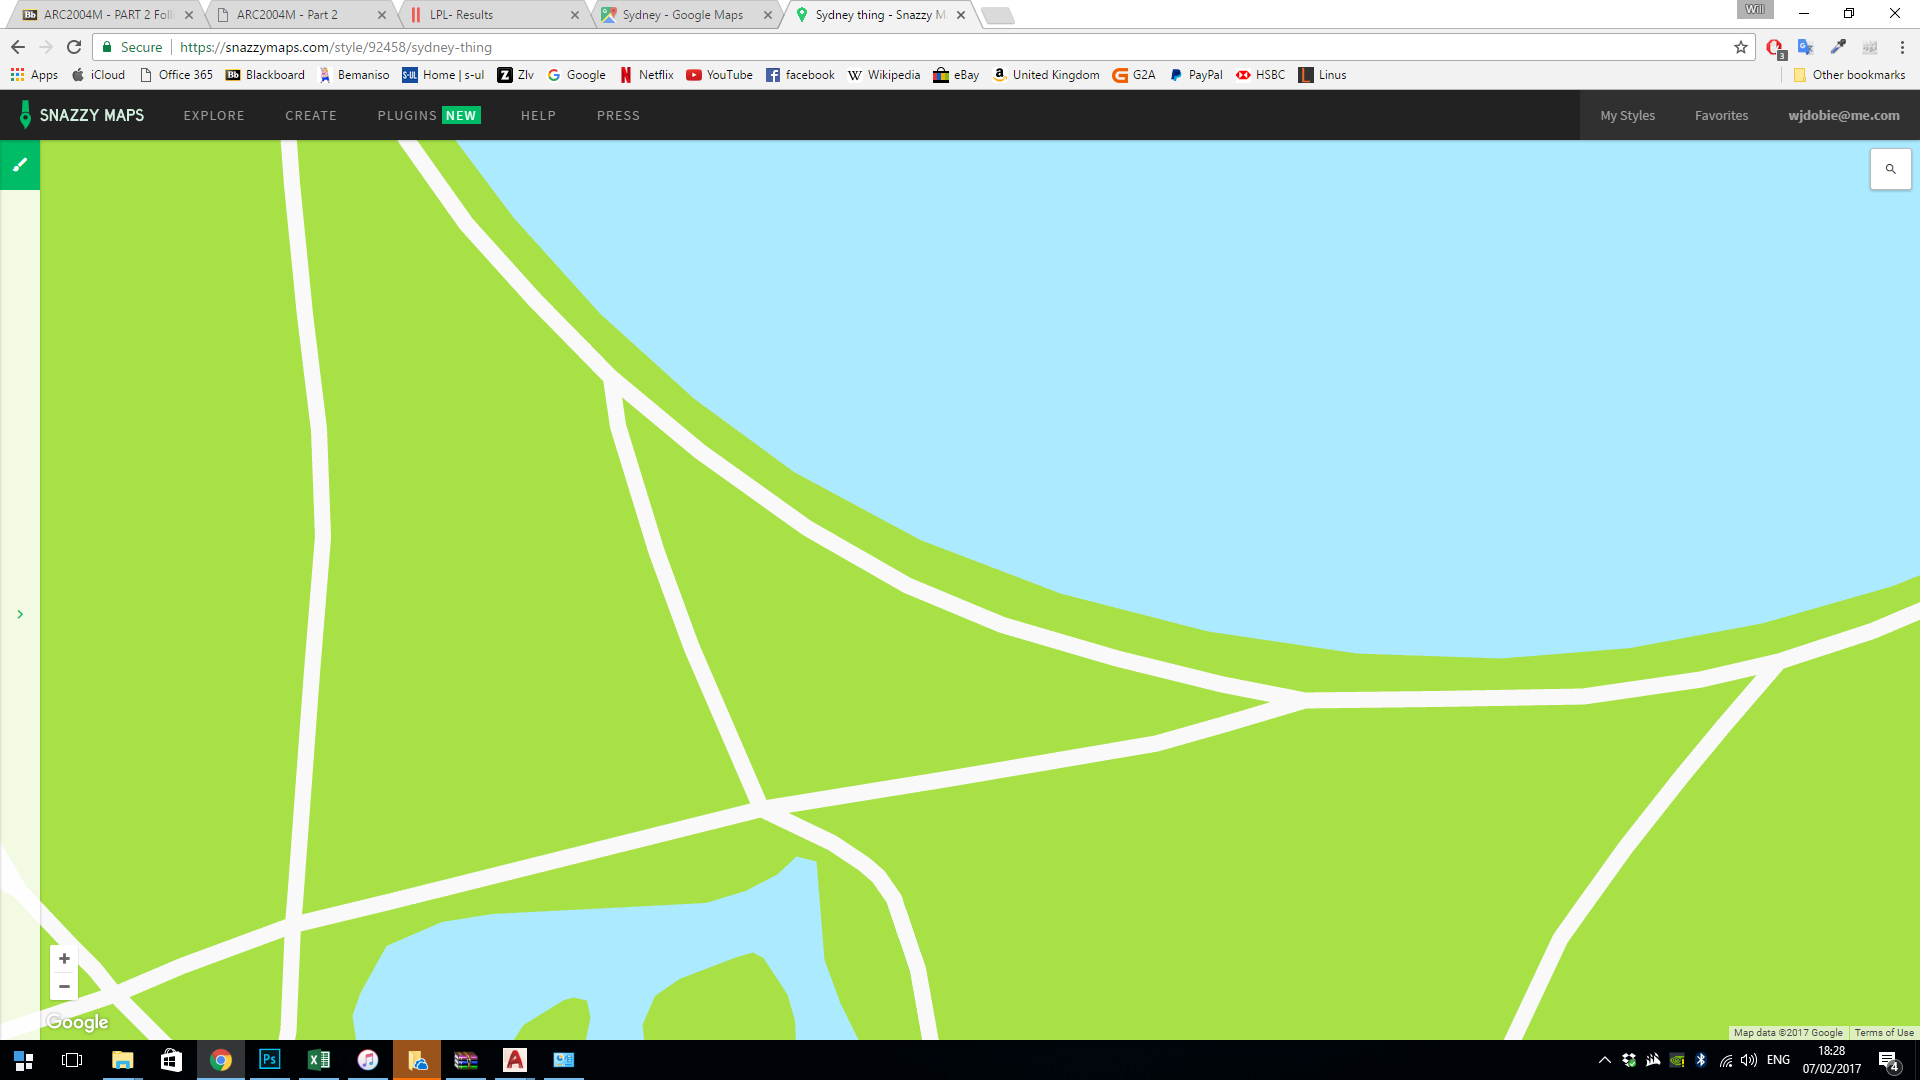The width and height of the screenshot is (1920, 1080).
Task: Click the browser back arrow
Action: tap(18, 47)
